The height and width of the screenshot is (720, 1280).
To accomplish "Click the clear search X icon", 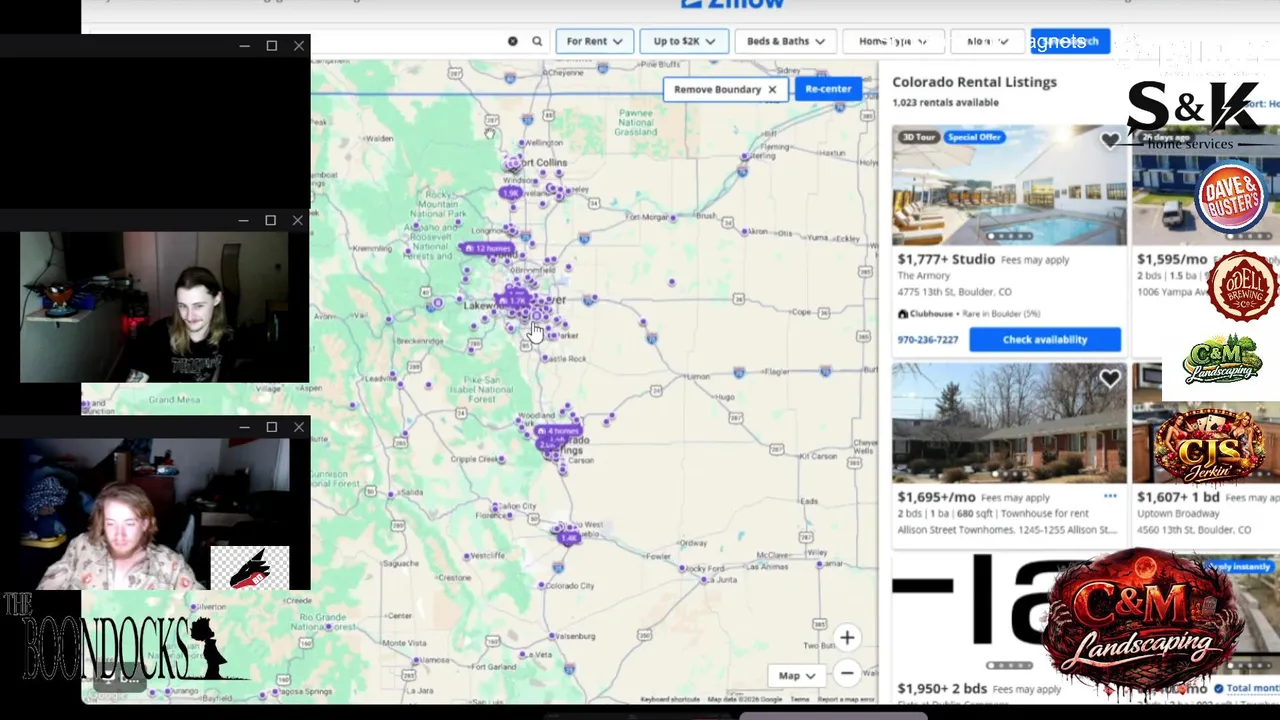I will [x=513, y=41].
